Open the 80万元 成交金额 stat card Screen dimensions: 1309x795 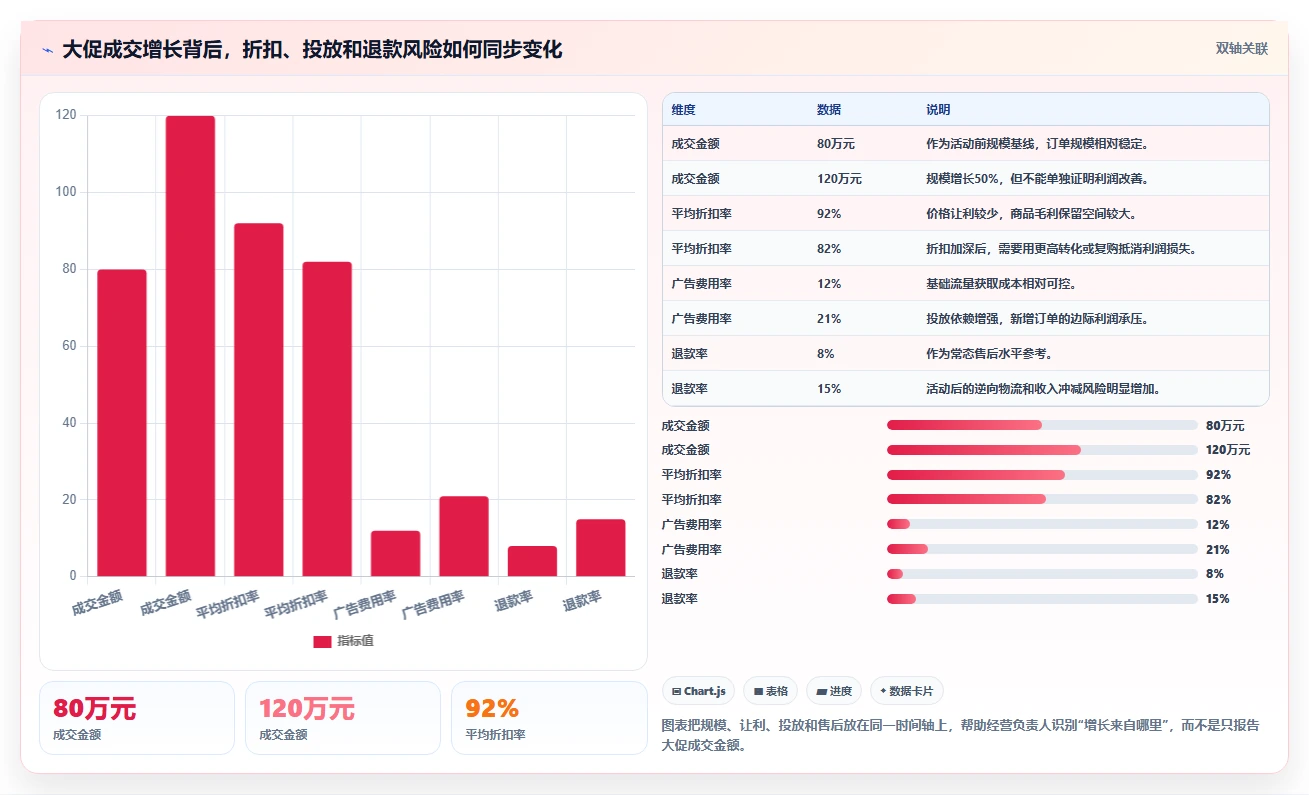coord(137,718)
